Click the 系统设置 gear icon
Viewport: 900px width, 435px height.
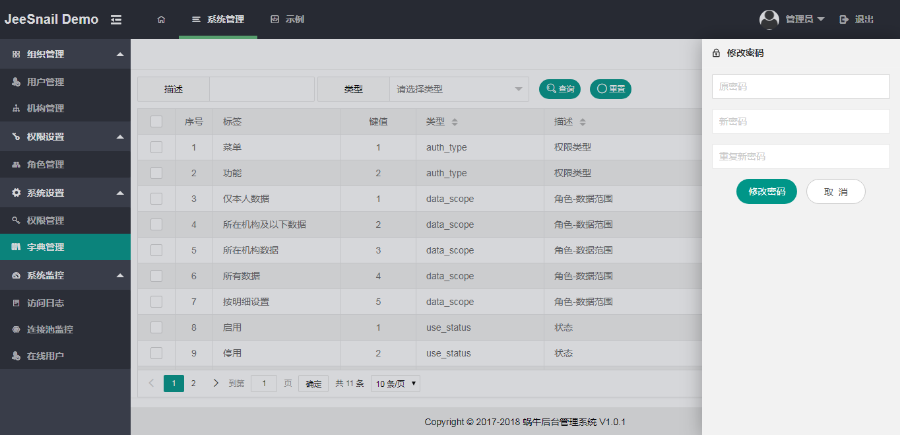[16, 193]
